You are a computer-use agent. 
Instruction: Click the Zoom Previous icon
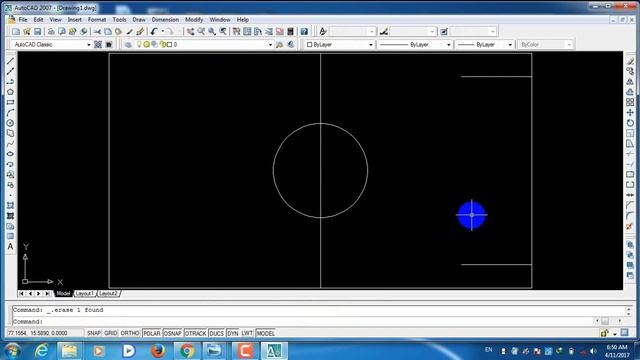tap(223, 31)
